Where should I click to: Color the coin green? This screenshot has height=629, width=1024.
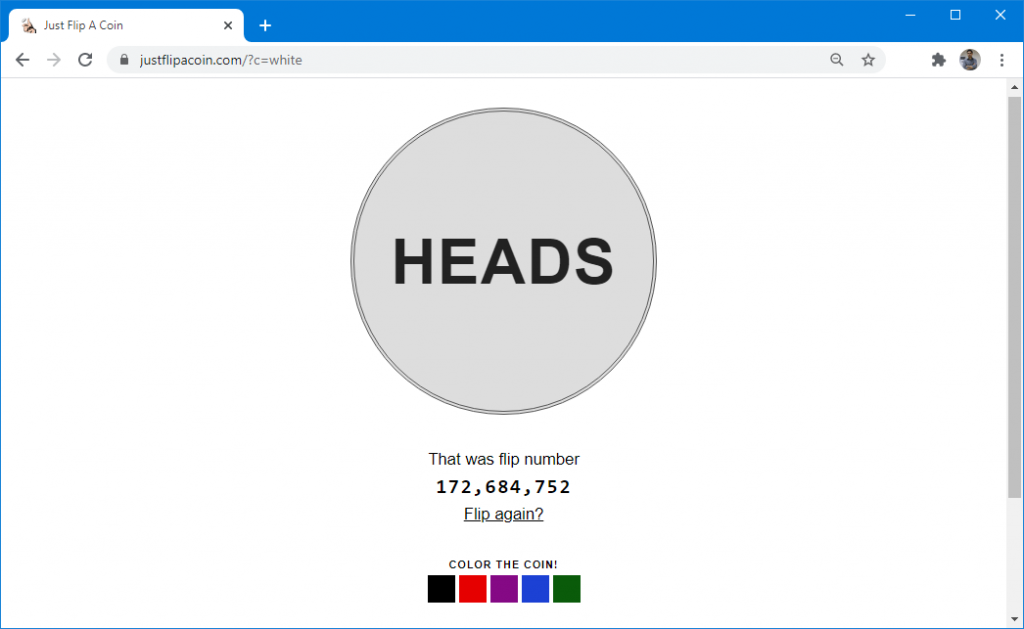[566, 589]
